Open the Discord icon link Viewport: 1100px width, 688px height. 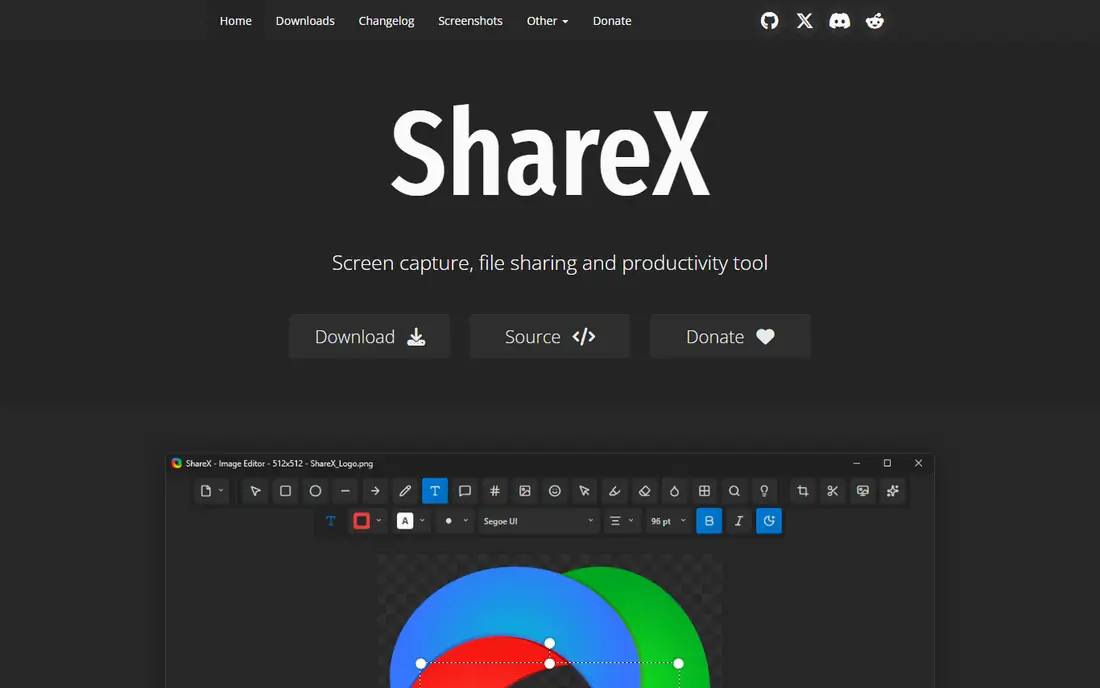point(840,21)
